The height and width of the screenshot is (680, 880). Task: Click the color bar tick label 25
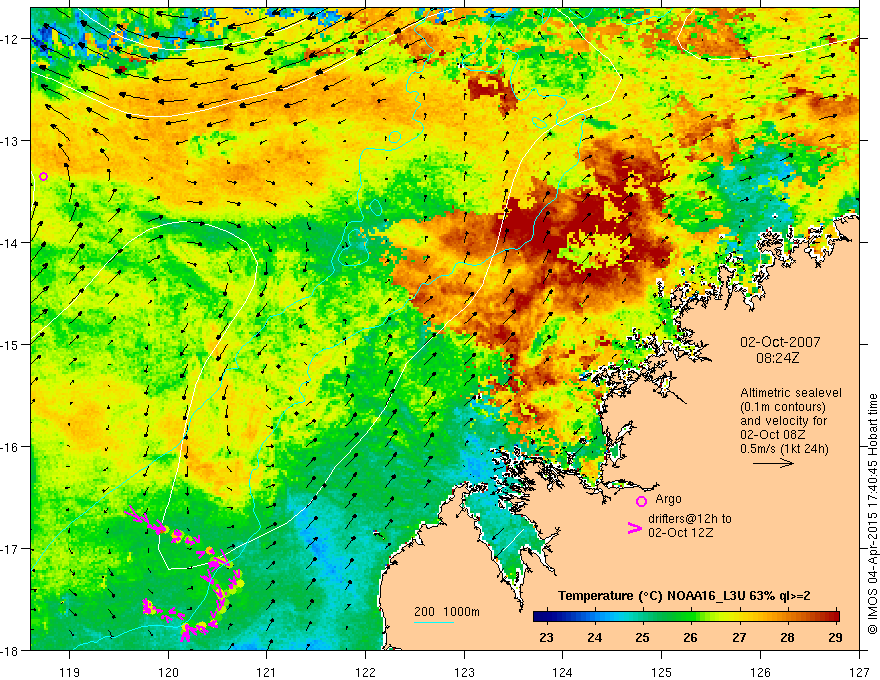click(643, 637)
